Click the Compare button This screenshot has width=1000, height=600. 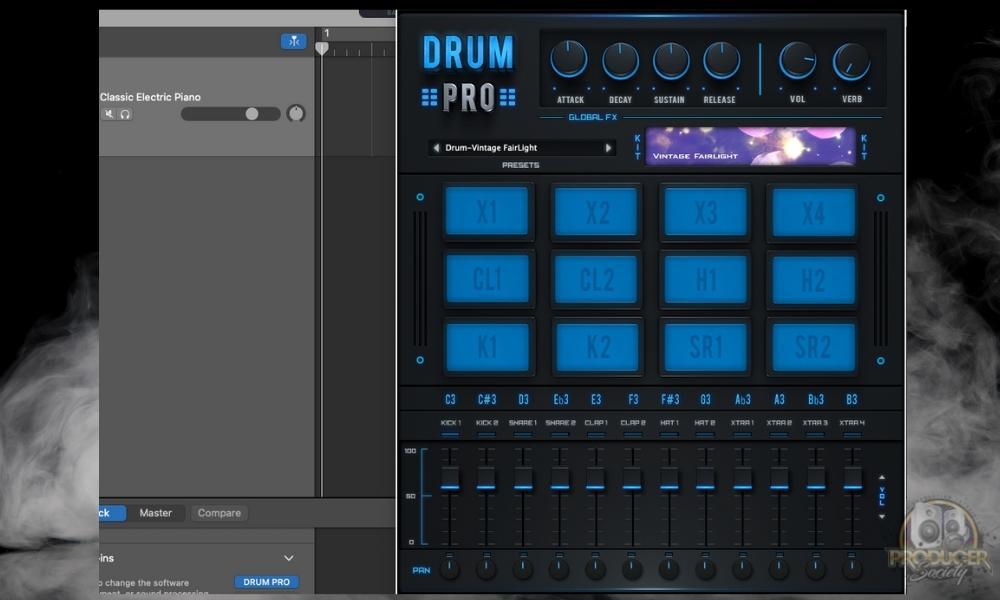tap(219, 513)
